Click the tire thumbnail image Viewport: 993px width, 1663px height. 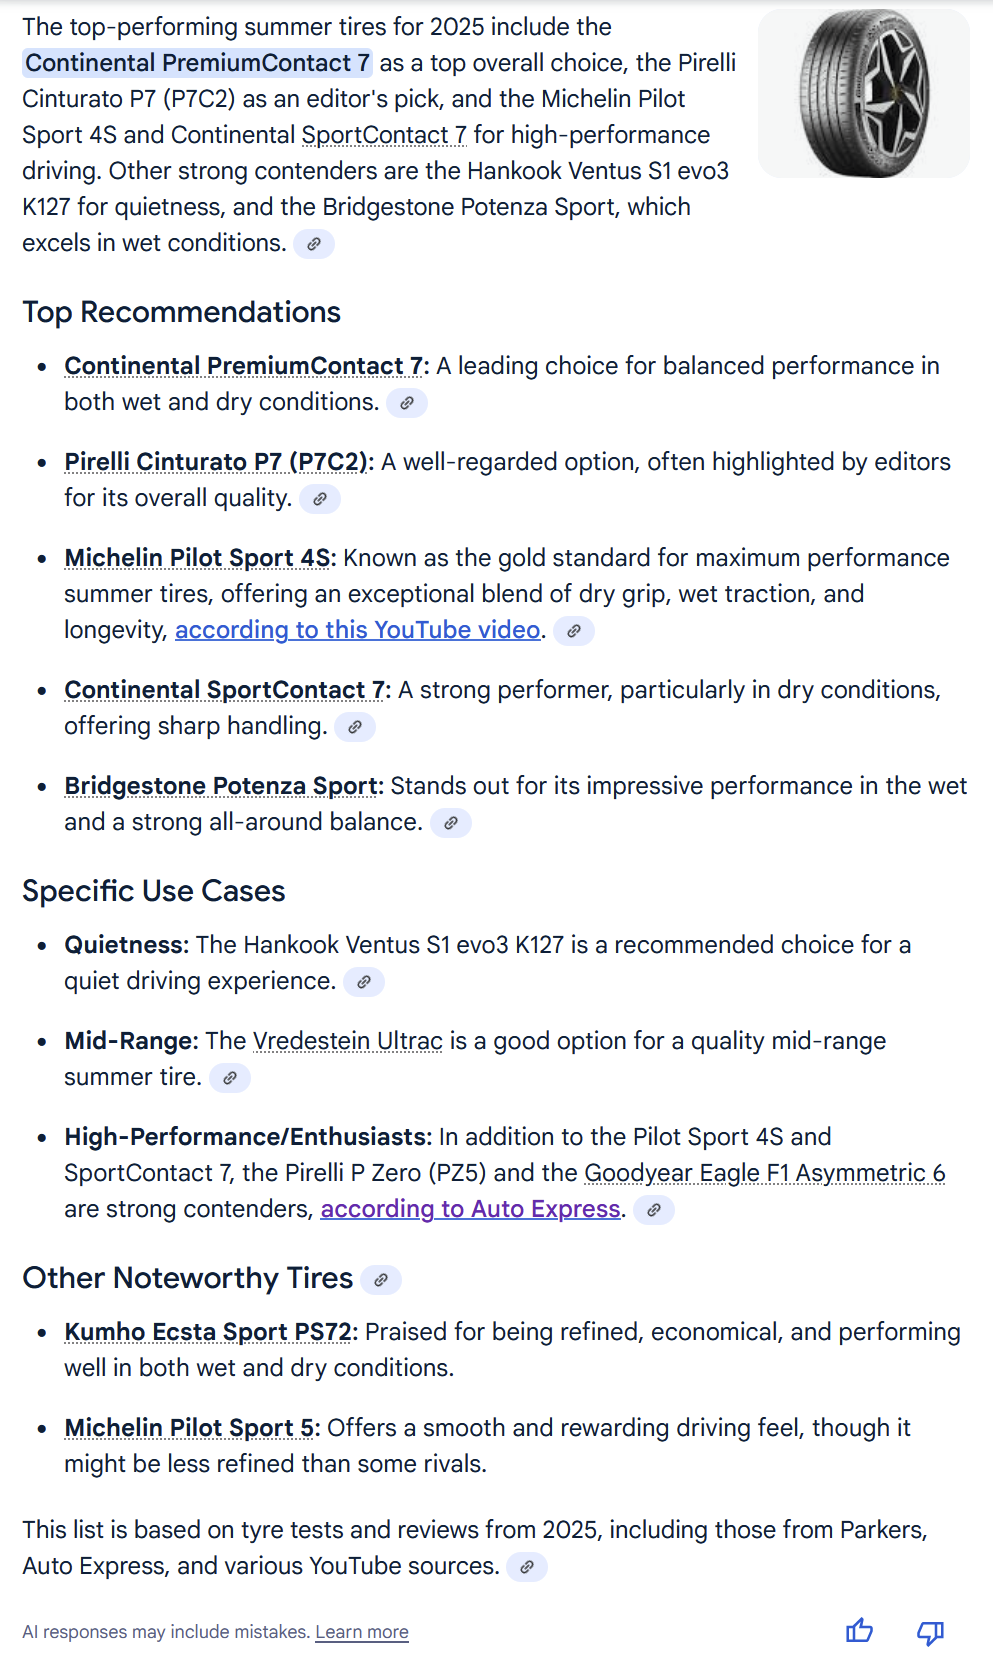(x=863, y=94)
